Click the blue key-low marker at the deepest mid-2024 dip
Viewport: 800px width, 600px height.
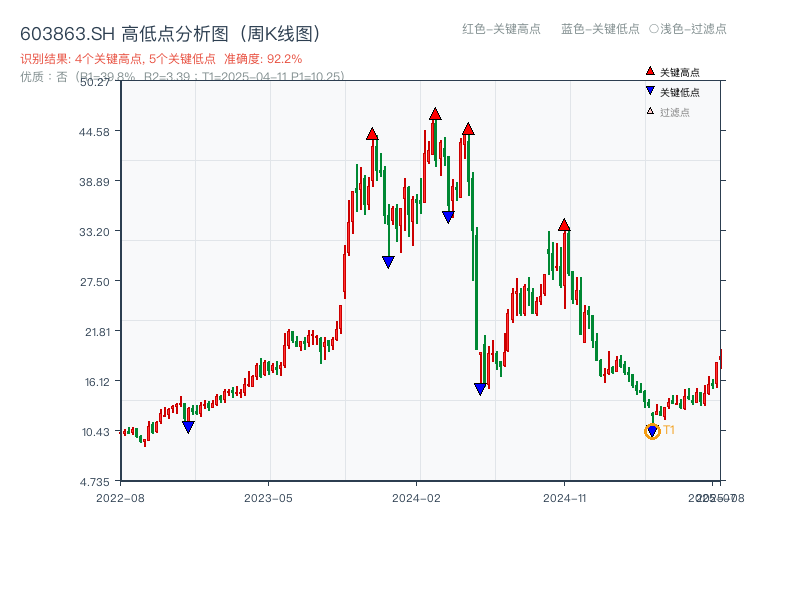point(480,387)
